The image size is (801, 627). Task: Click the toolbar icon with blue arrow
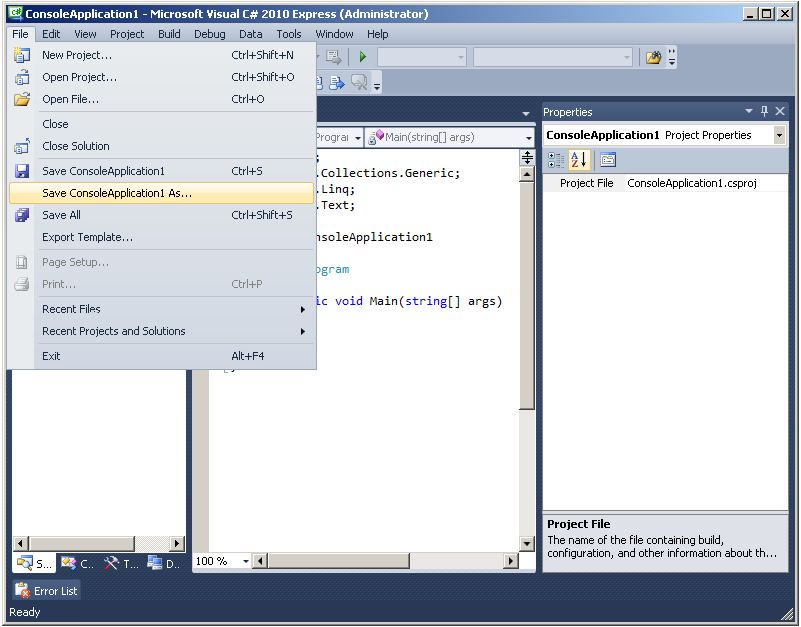[x=337, y=83]
